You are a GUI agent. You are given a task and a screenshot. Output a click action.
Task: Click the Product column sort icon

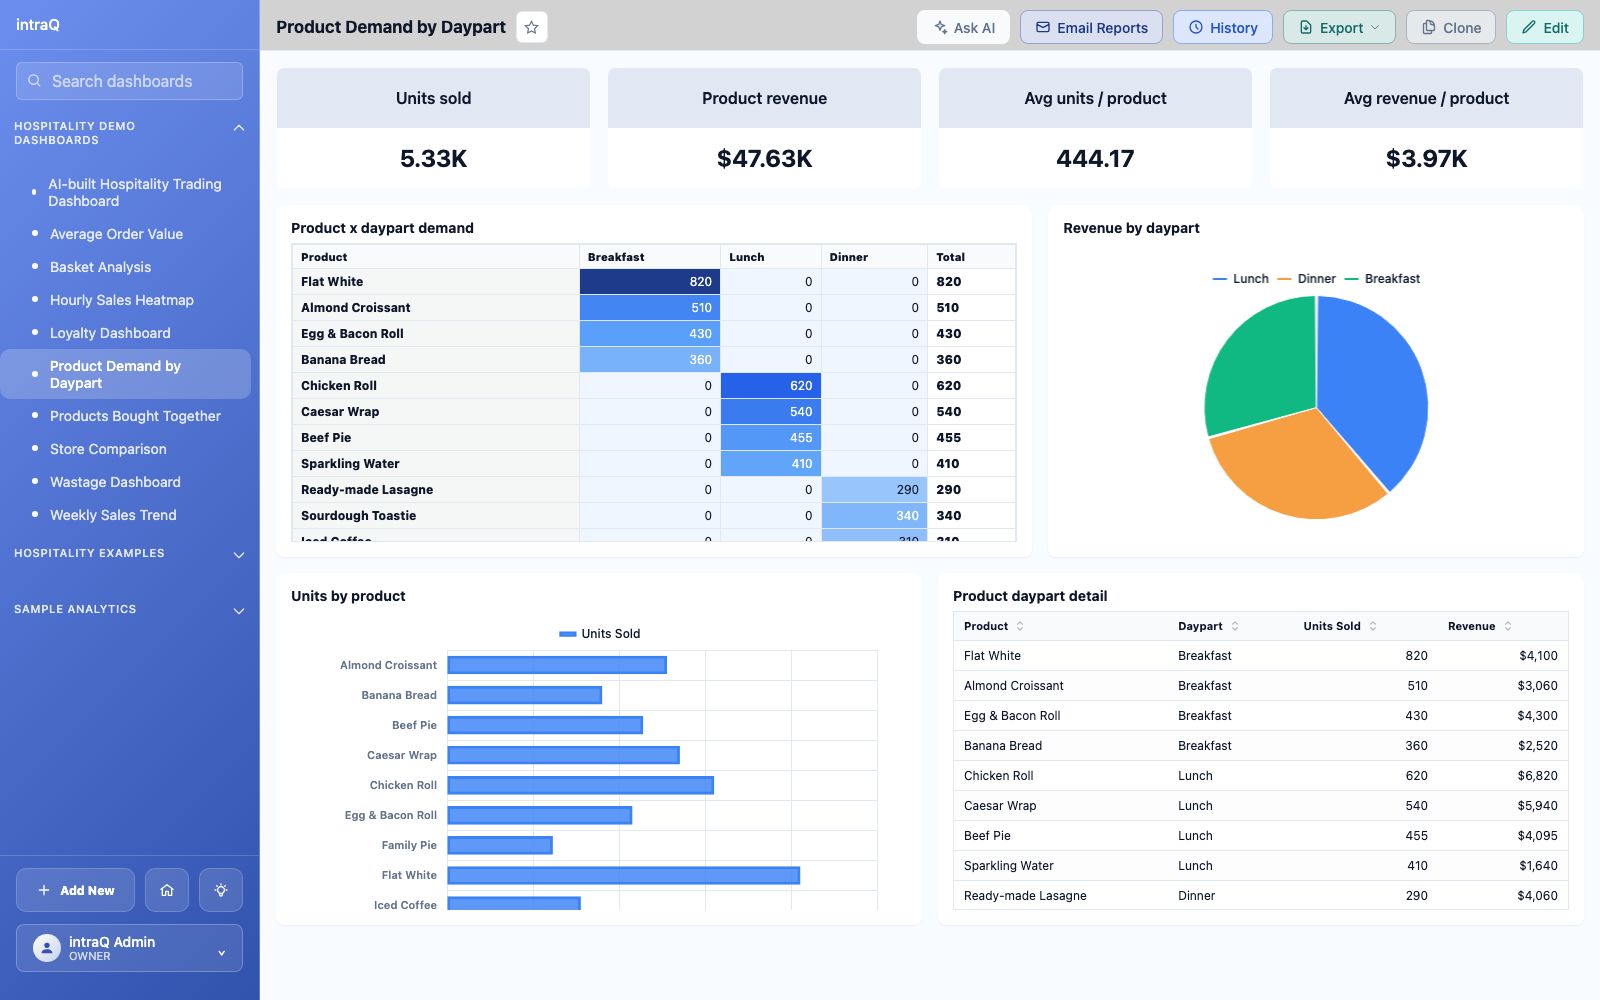click(x=1020, y=626)
